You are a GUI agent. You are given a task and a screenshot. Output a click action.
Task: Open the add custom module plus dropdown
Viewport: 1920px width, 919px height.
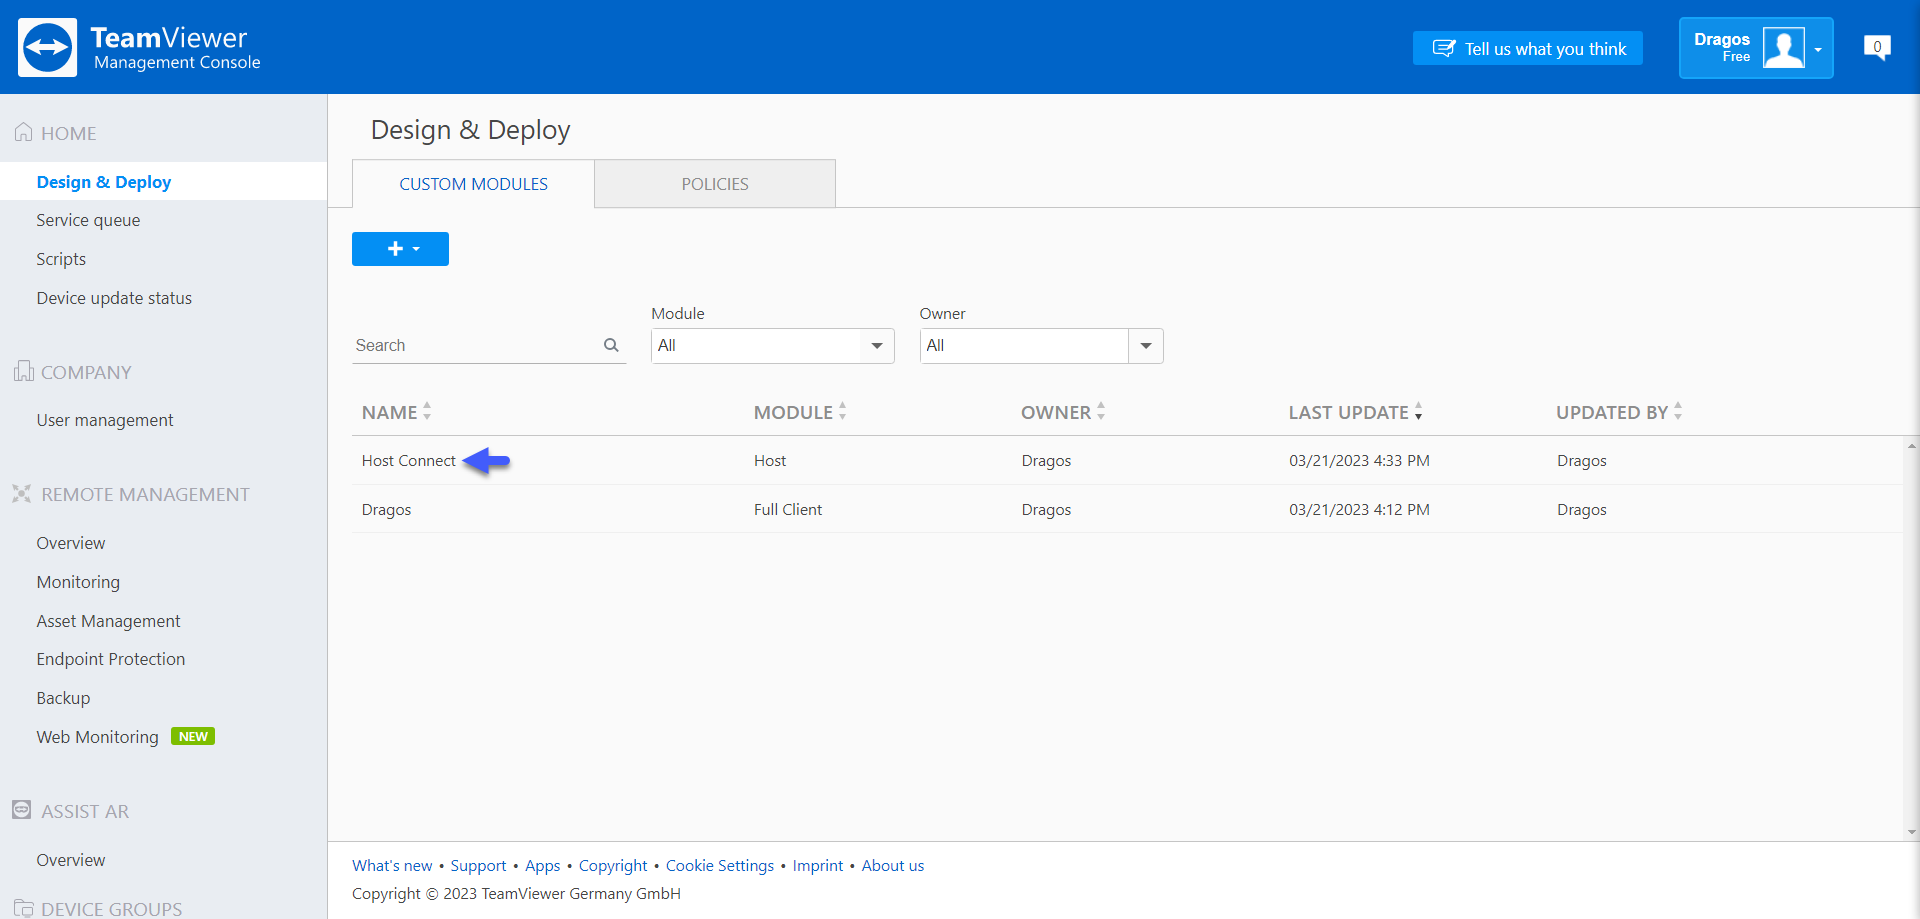click(400, 249)
